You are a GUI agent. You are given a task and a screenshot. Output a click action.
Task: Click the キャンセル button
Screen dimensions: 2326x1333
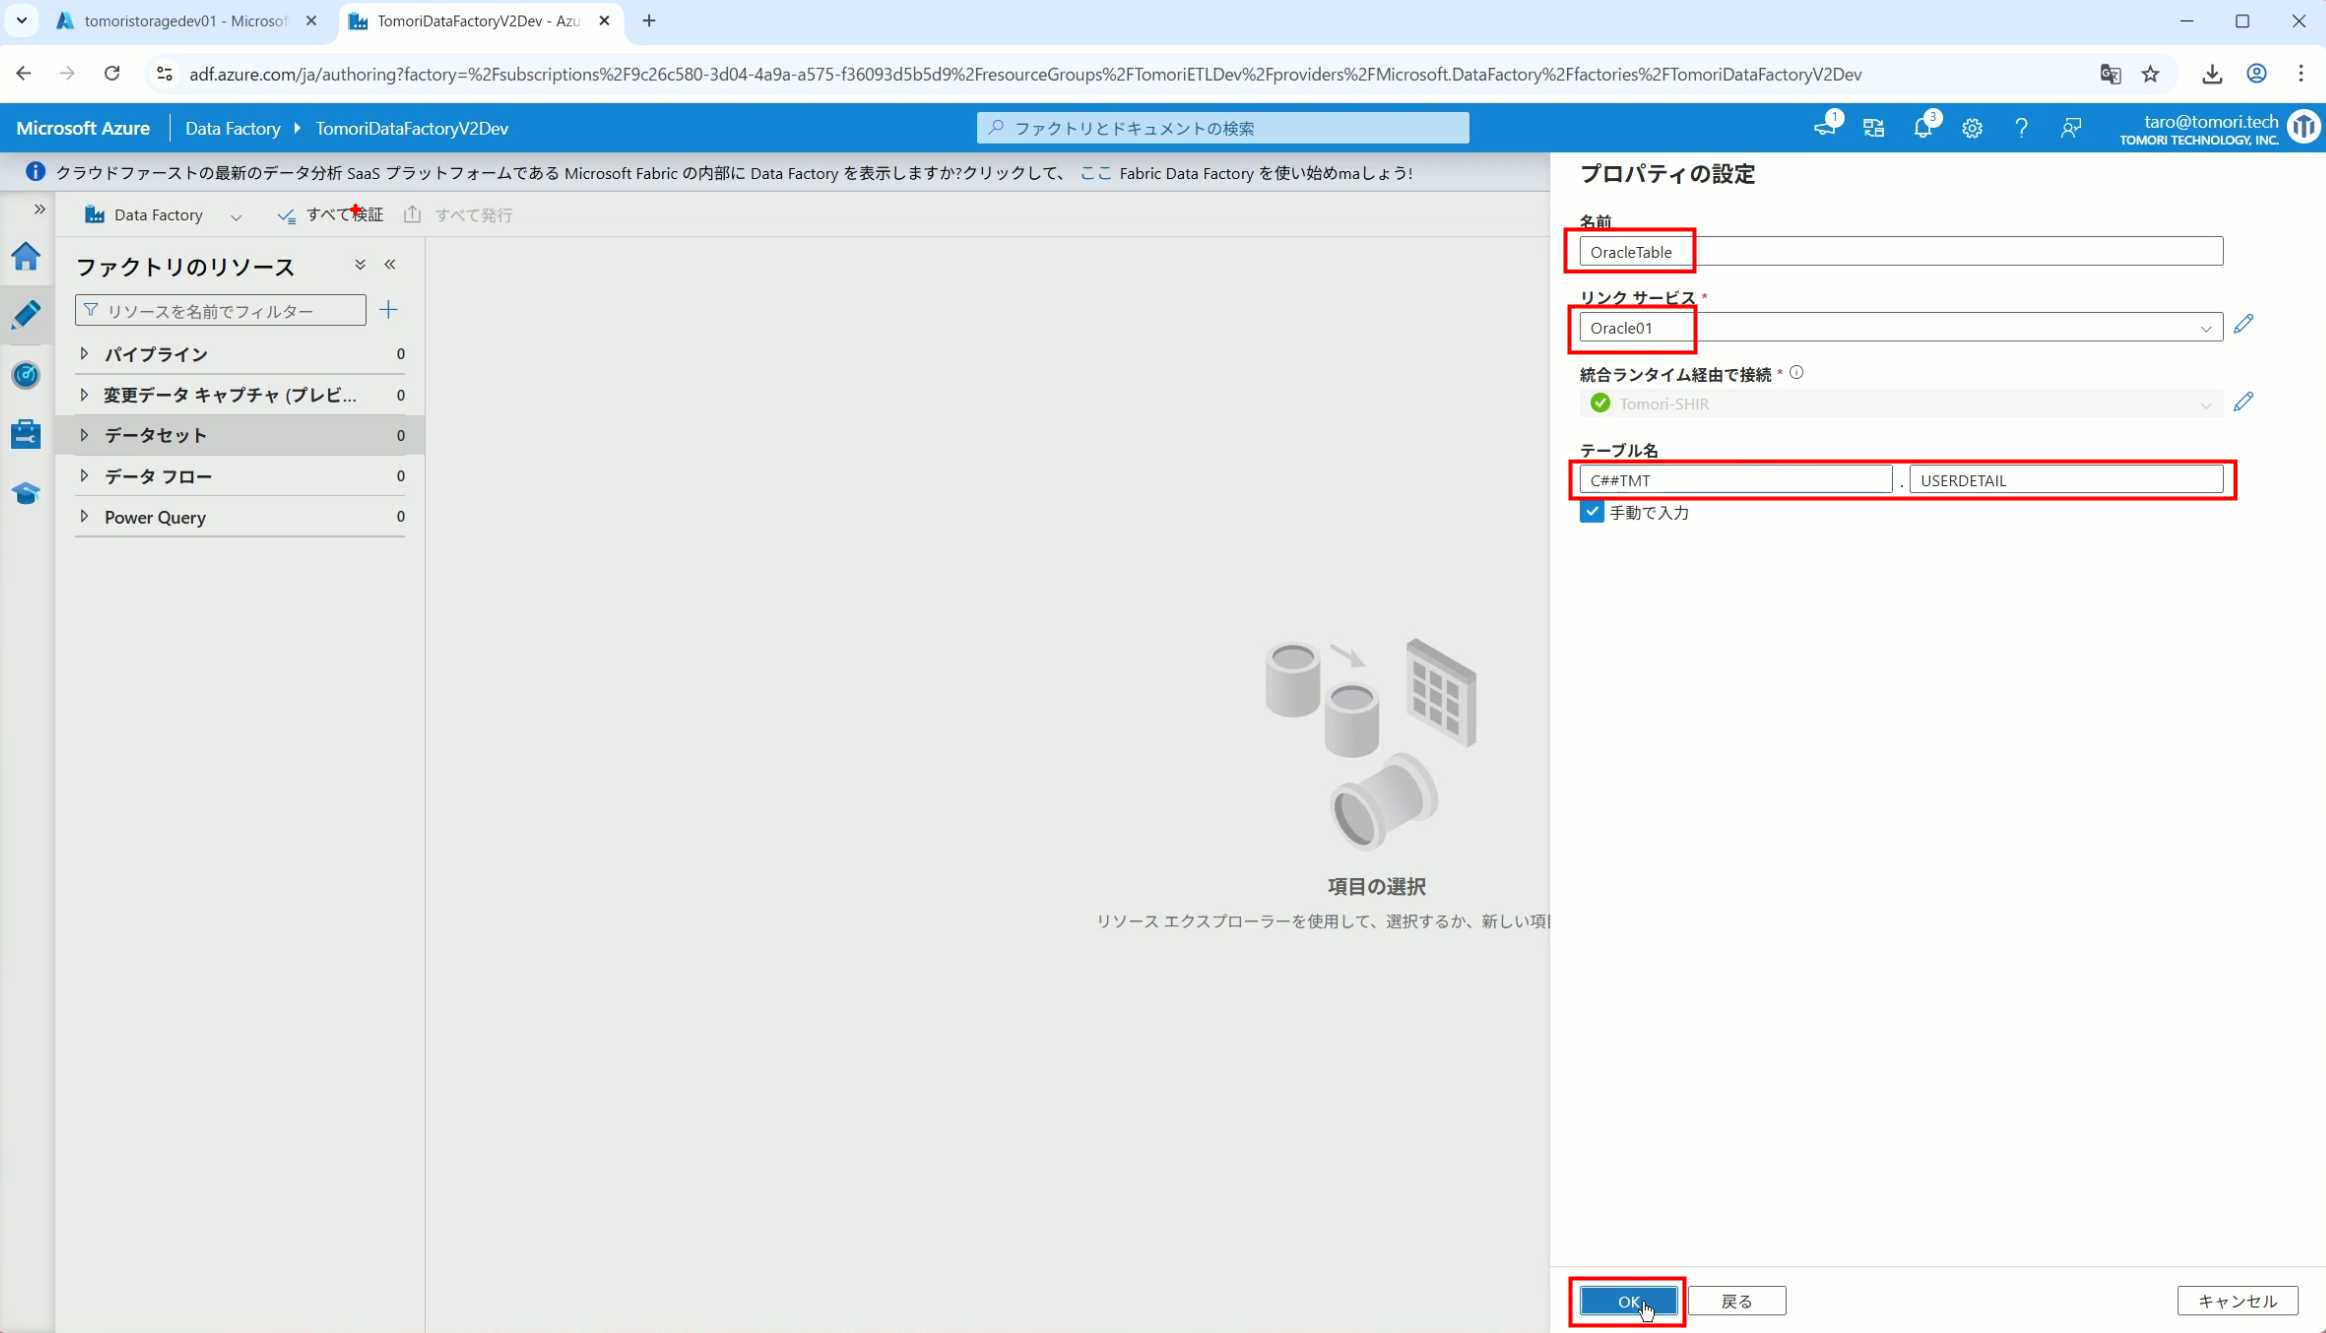pyautogui.click(x=2237, y=1301)
